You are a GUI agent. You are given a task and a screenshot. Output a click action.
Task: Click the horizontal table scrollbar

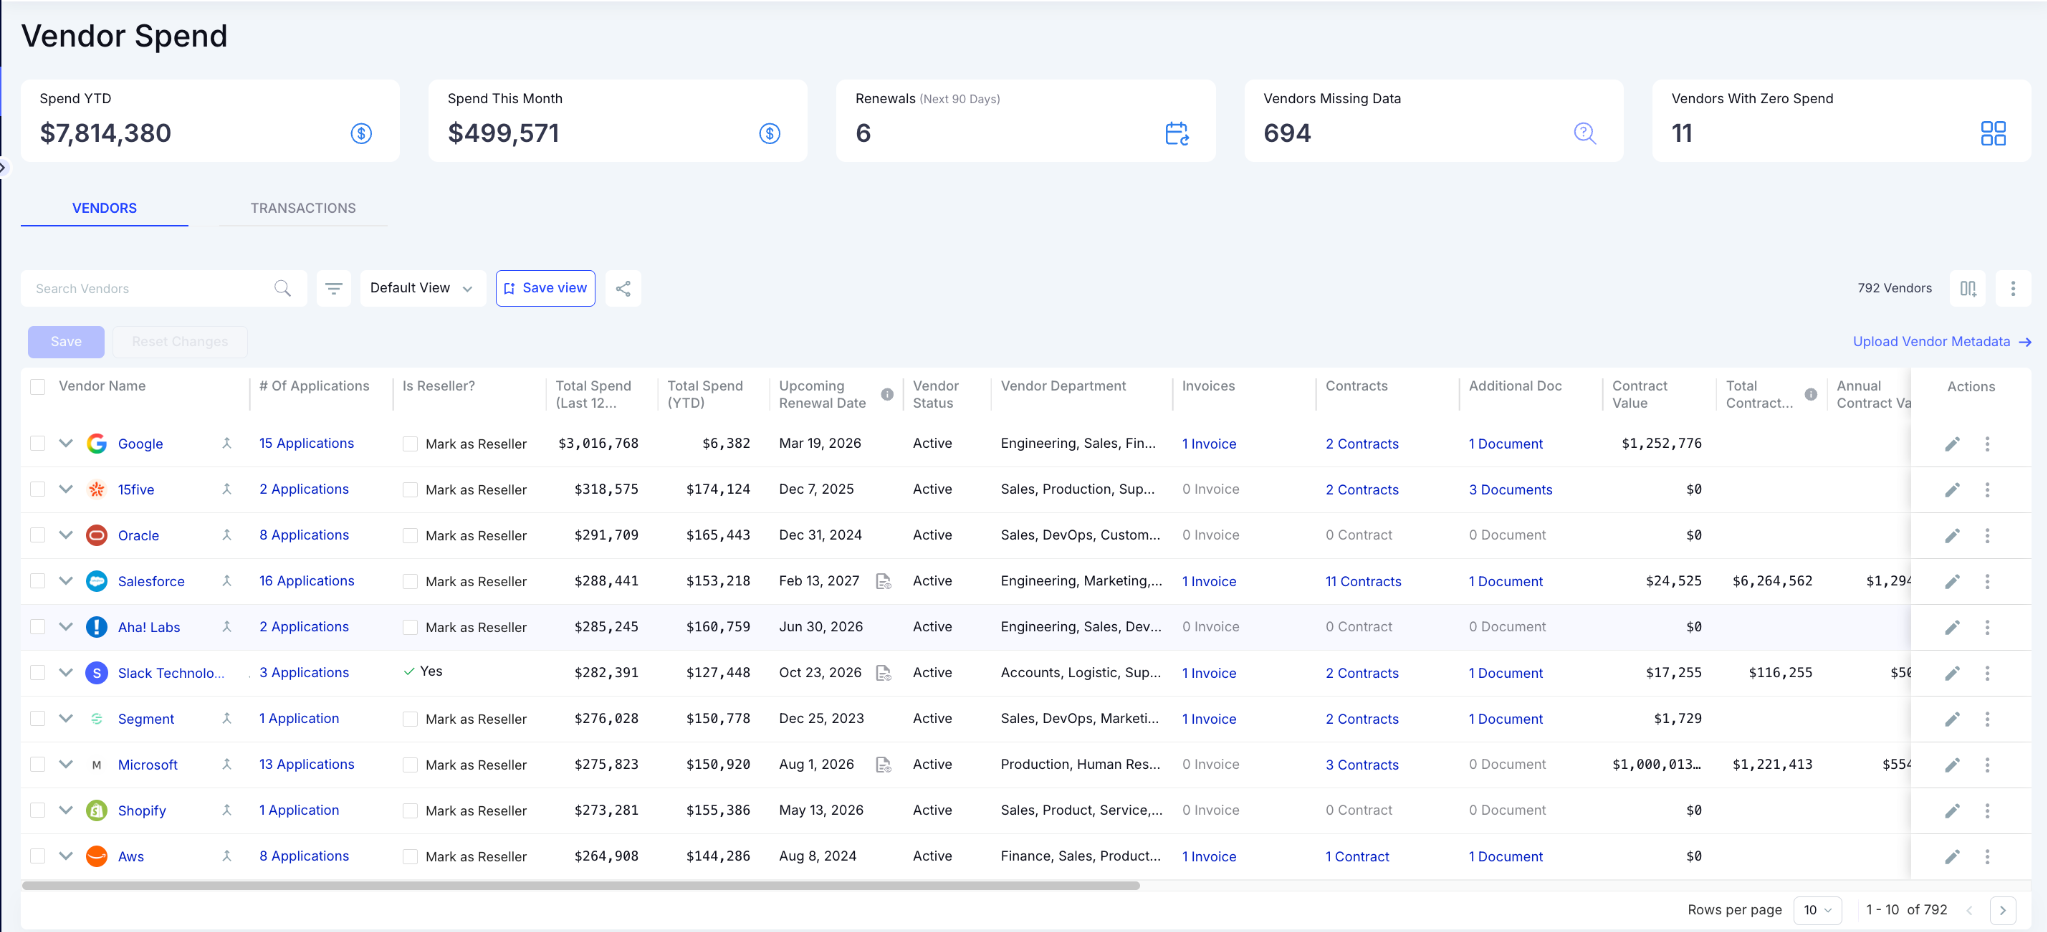click(x=580, y=886)
